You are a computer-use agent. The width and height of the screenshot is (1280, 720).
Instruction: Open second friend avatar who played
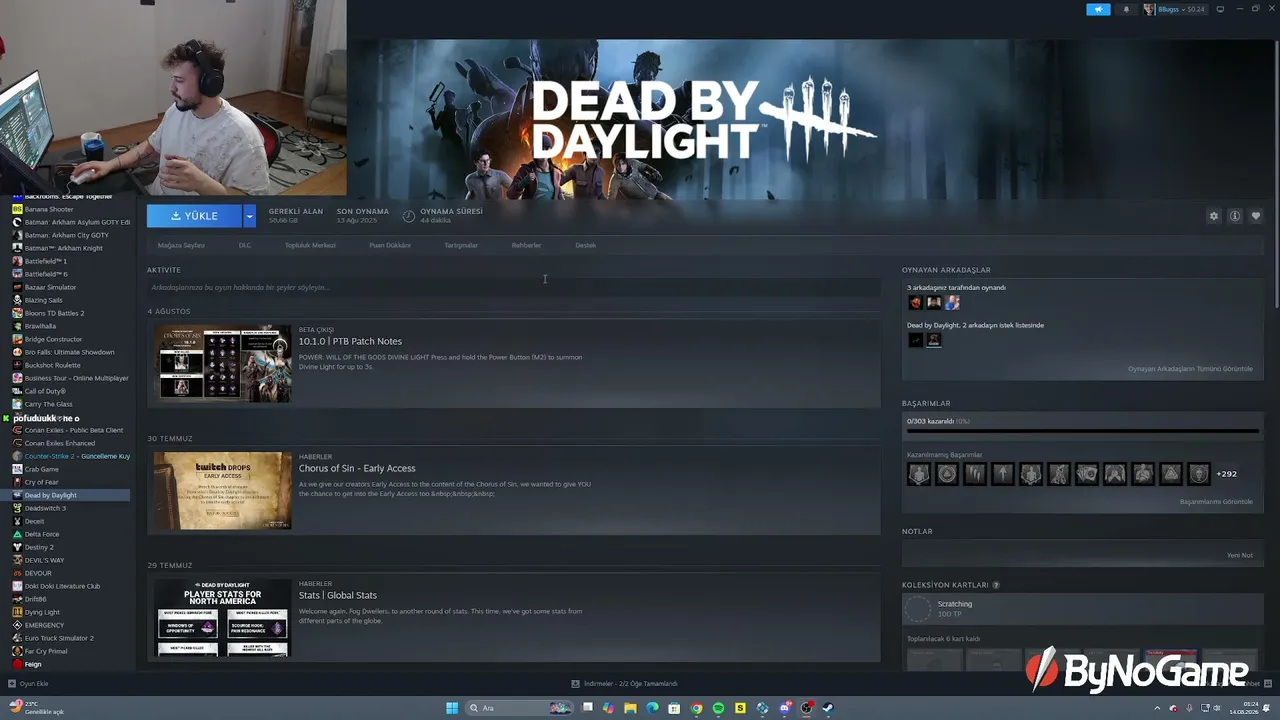[934, 302]
